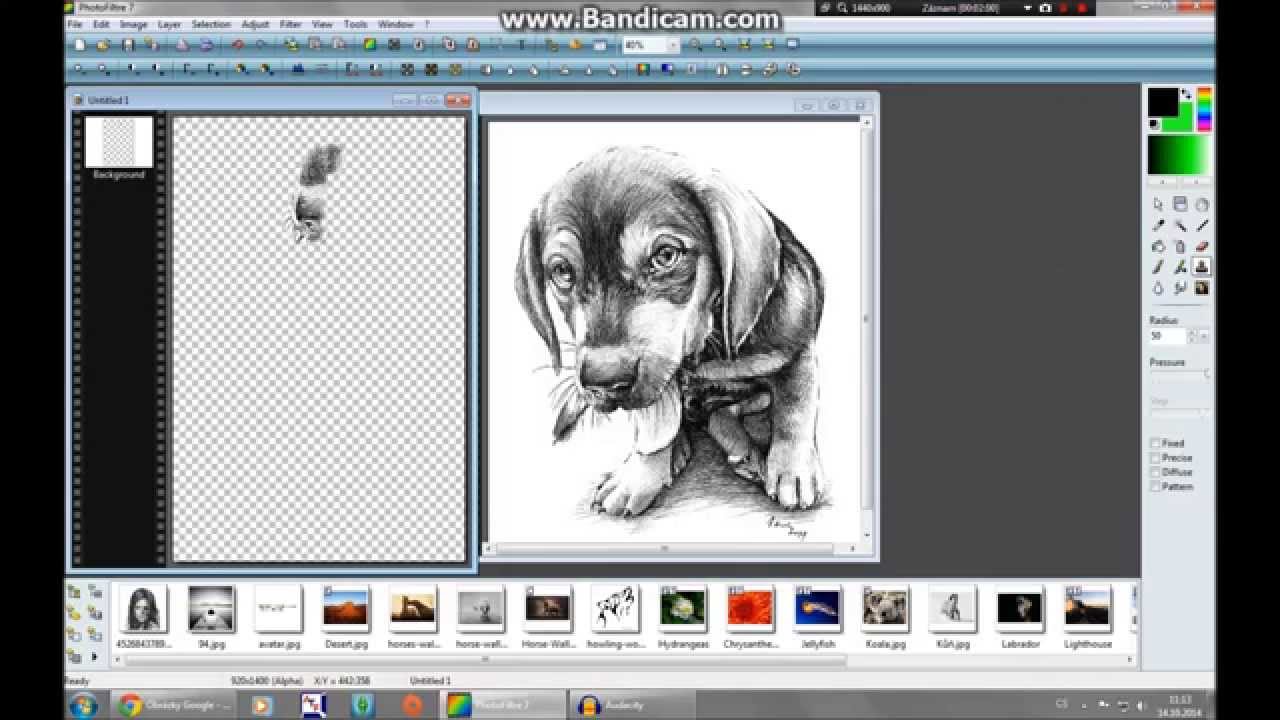The width and height of the screenshot is (1280, 720).
Task: Open the Filter menu
Action: coord(291,24)
